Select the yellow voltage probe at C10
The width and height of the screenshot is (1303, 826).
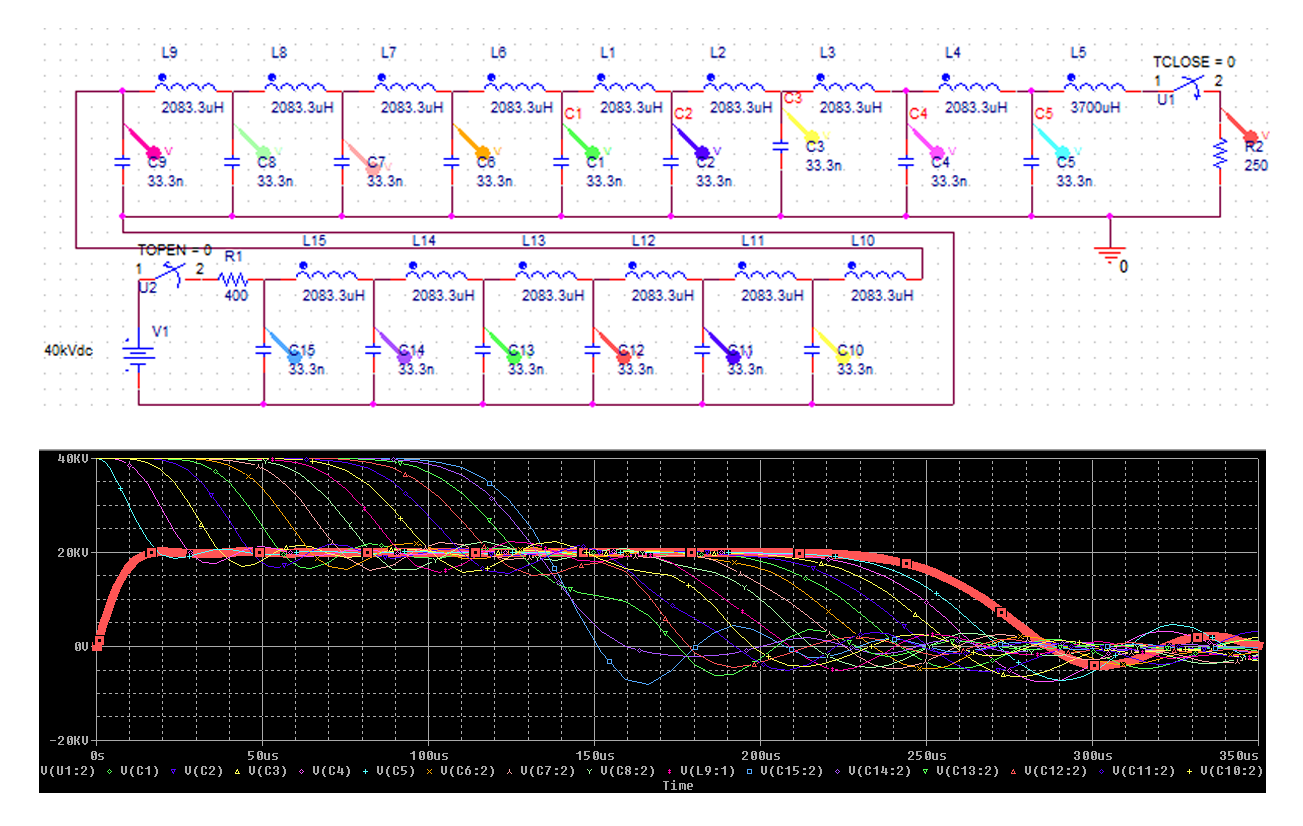831,344
